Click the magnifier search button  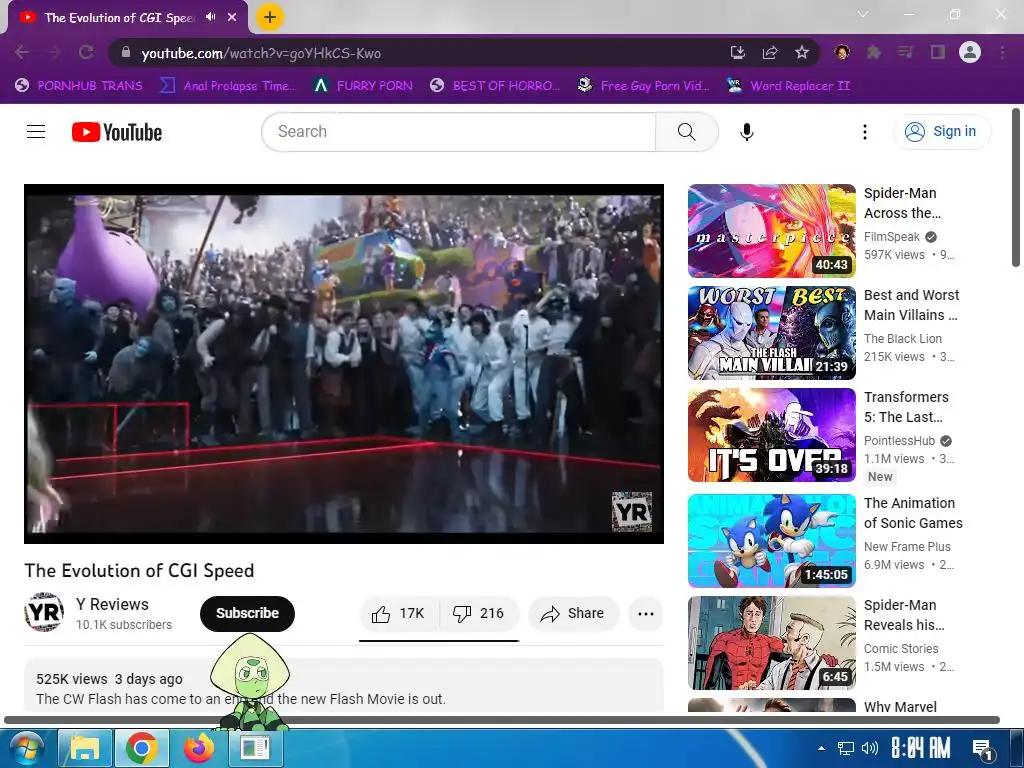[686, 132]
